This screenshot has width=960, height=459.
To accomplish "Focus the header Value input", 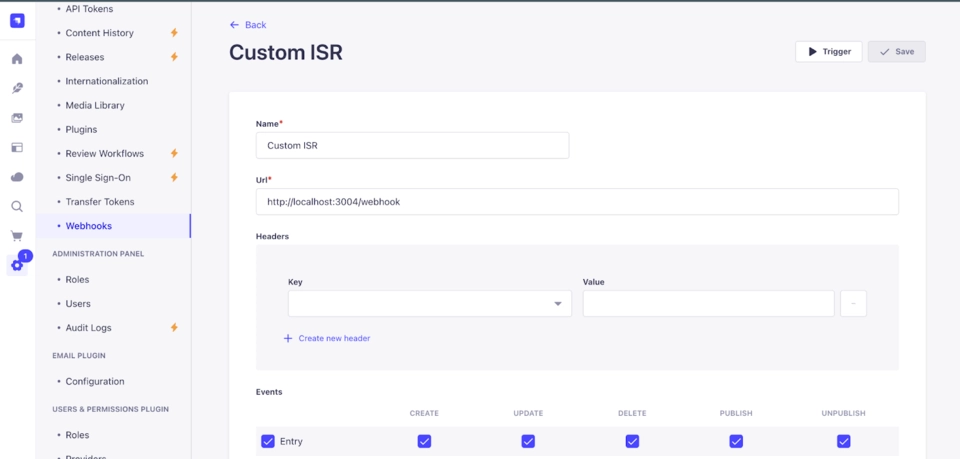I will pos(708,304).
